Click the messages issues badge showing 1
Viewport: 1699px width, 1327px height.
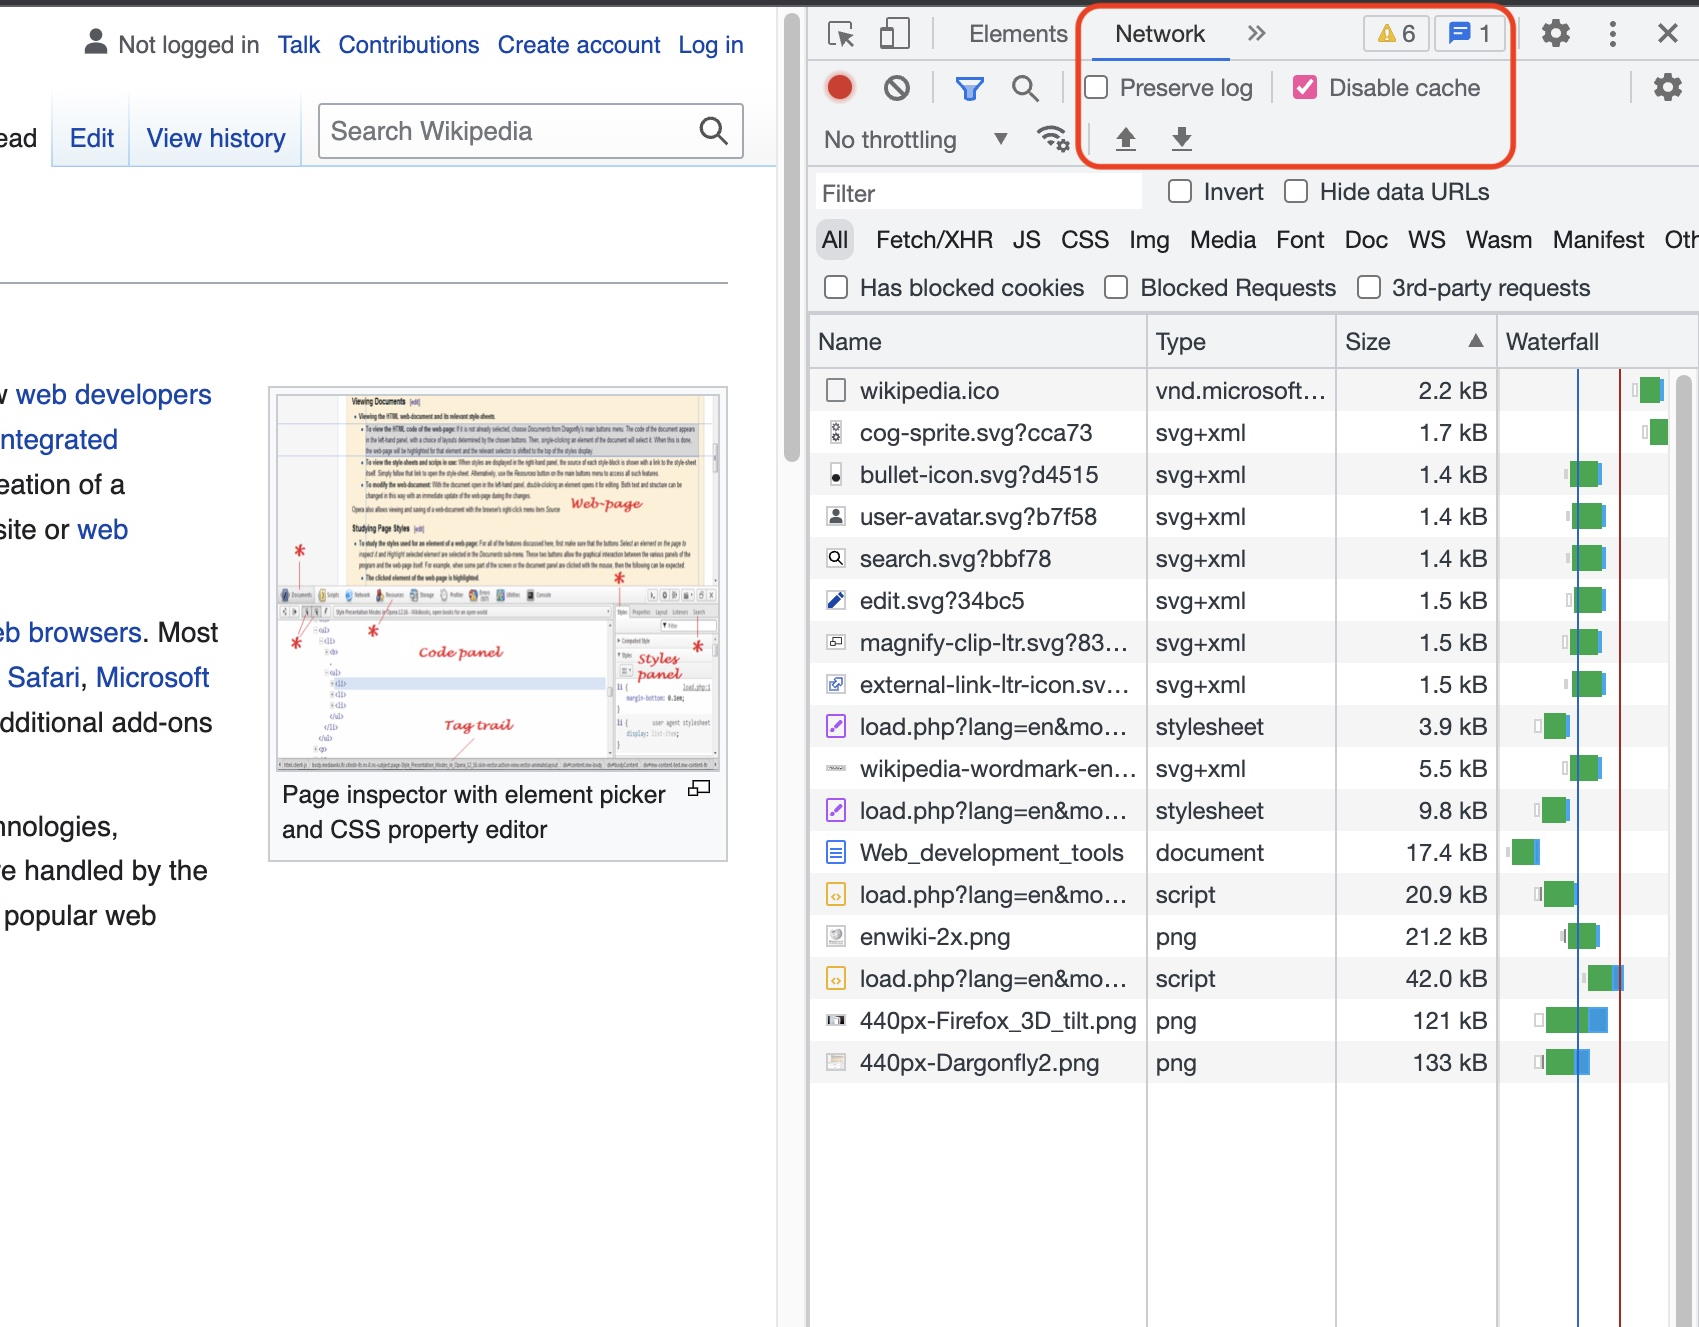click(1469, 34)
